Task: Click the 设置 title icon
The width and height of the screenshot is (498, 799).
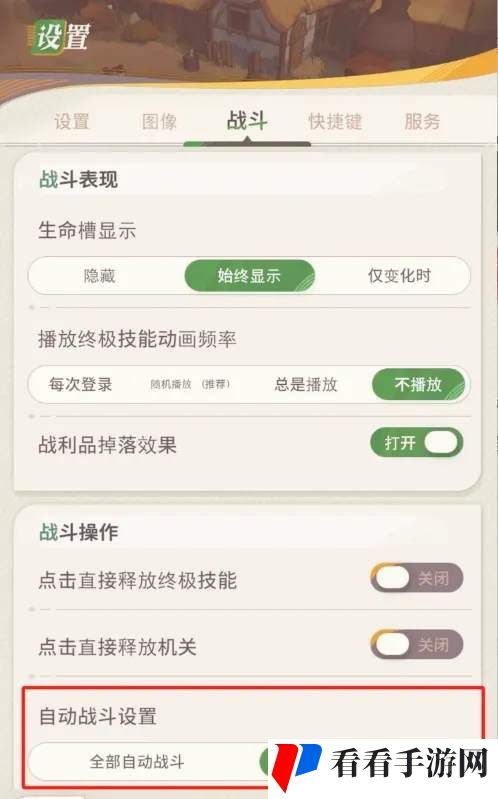Action: [x=61, y=37]
